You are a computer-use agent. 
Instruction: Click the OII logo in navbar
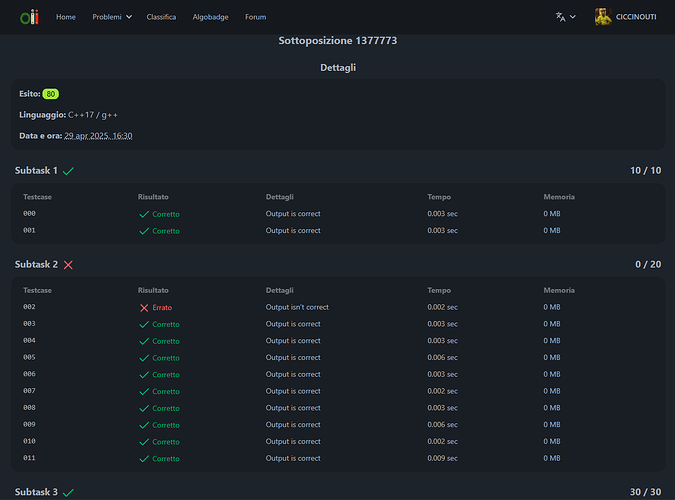point(29,17)
